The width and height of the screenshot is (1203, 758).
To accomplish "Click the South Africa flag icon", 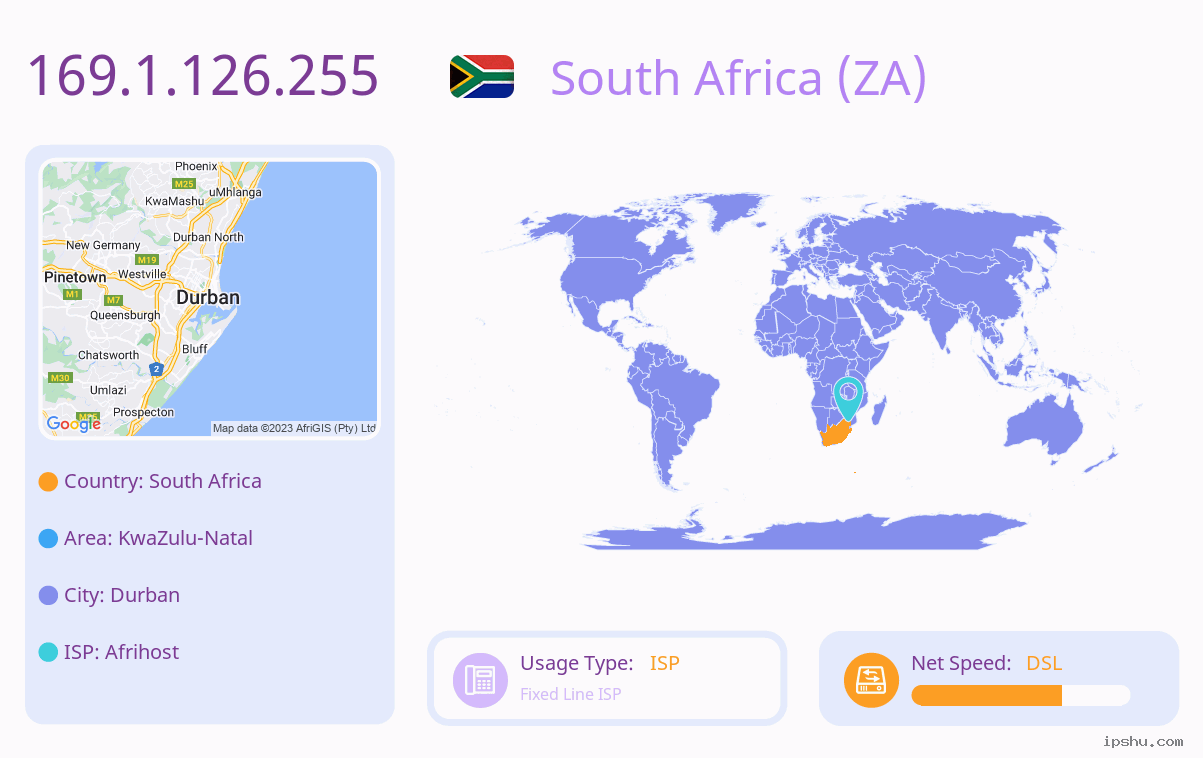I will (482, 76).
